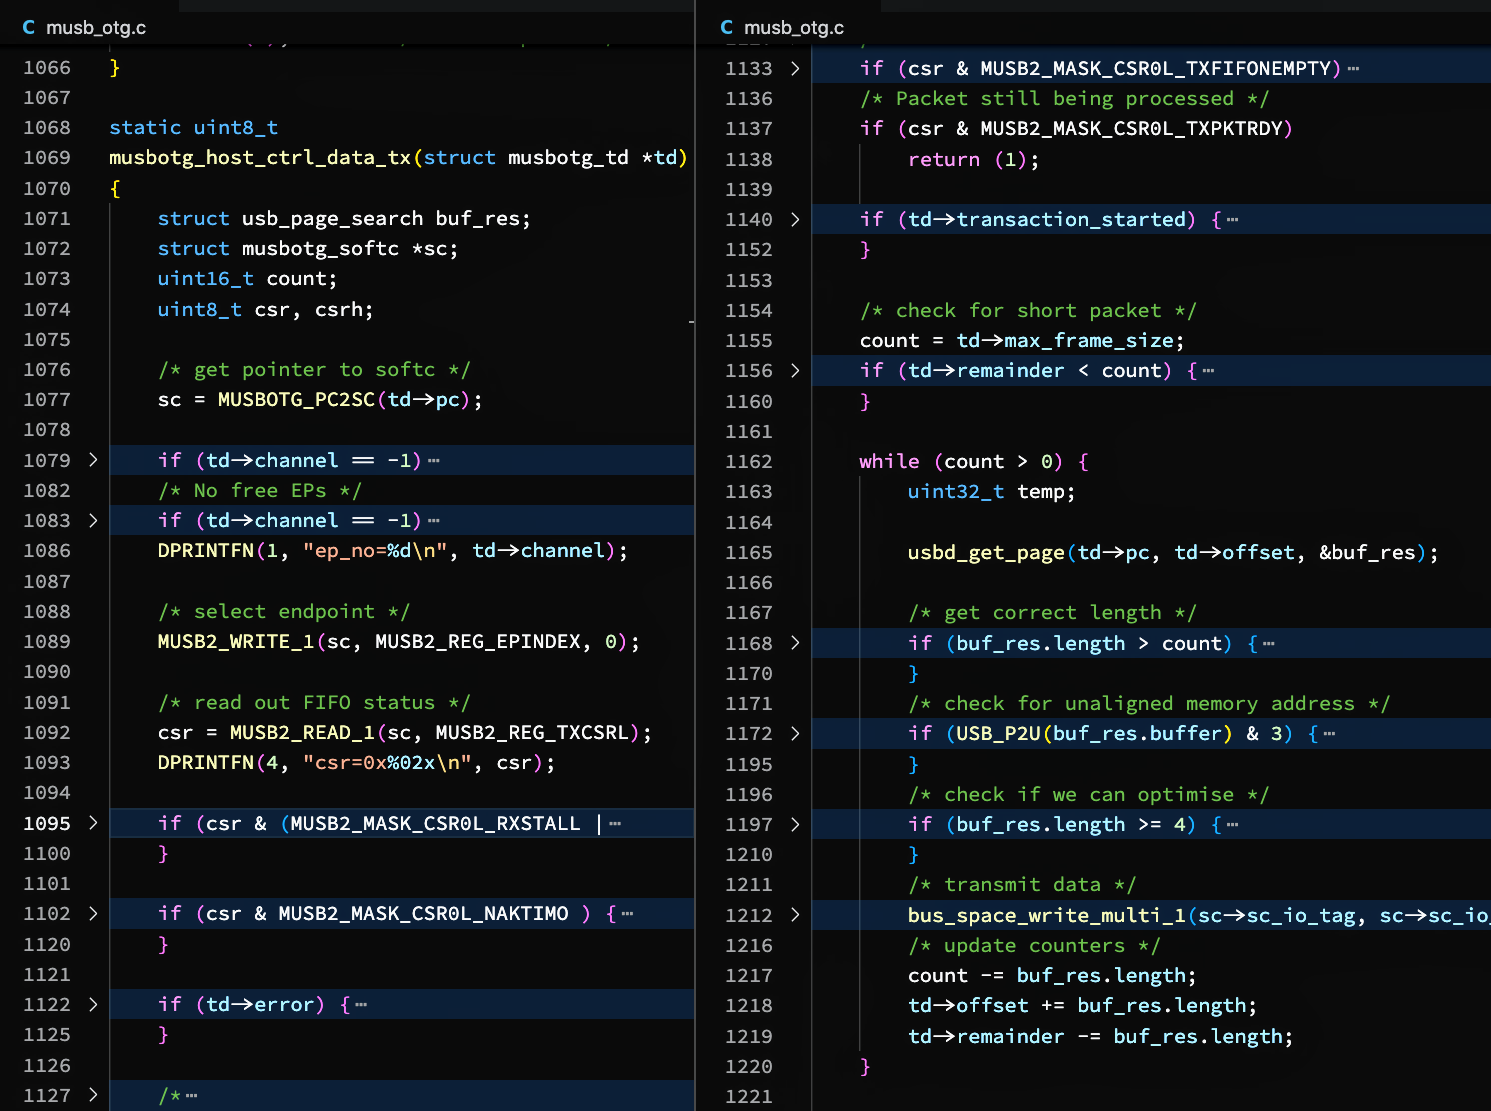The height and width of the screenshot is (1111, 1491).
Task: Click 'return (1);' statement
Action: (974, 159)
